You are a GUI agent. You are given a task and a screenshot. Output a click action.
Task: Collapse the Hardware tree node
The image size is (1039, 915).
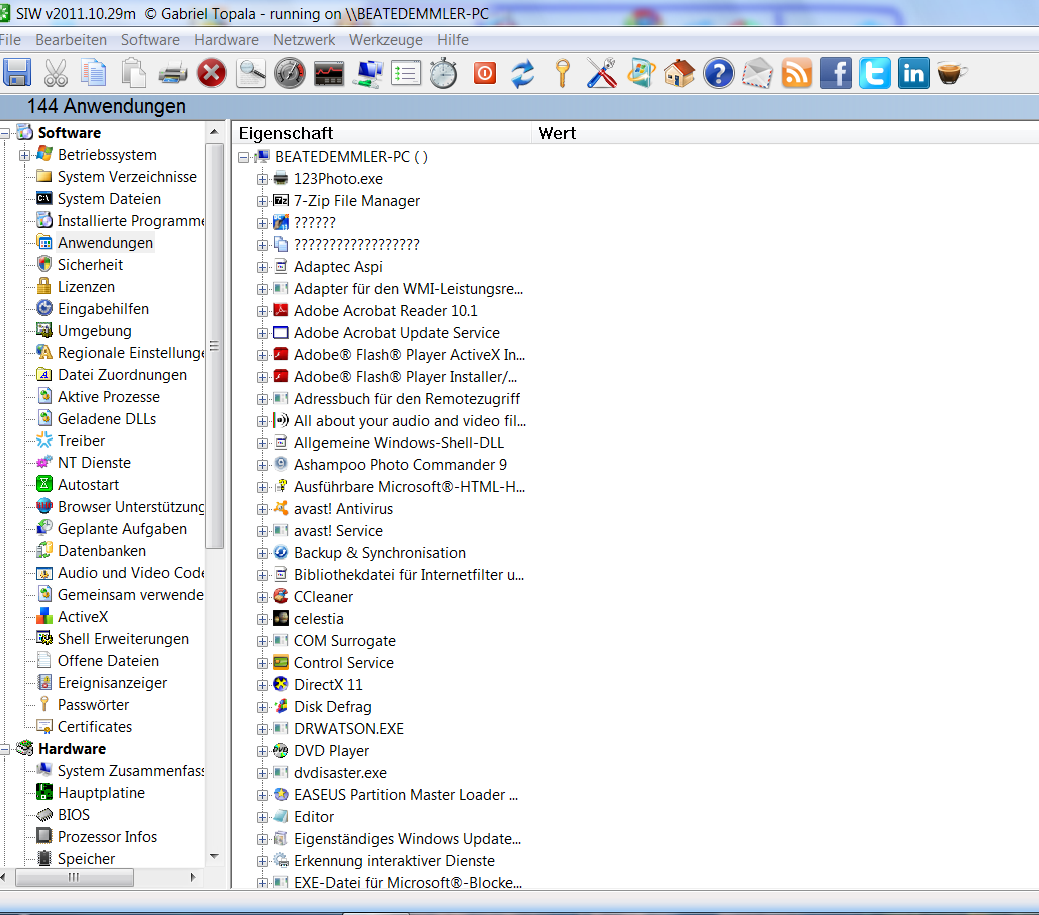pyautogui.click(x=5, y=749)
